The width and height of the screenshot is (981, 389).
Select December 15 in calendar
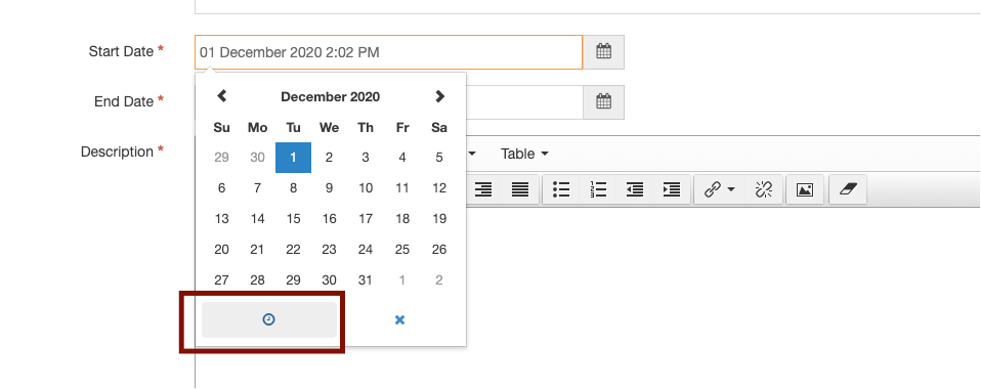coord(293,219)
